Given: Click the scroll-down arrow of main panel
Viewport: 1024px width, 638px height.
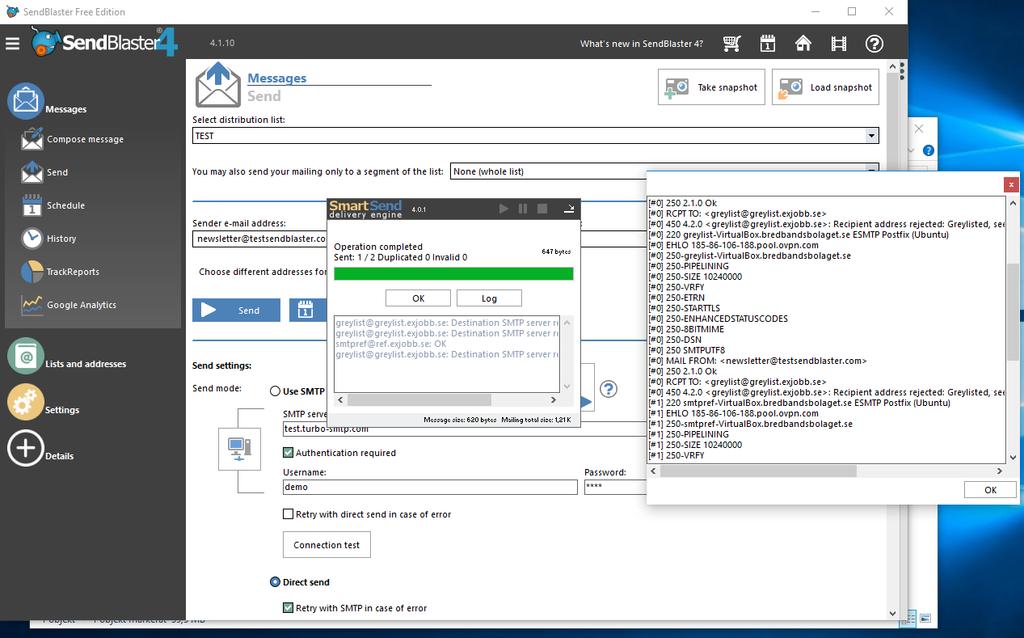Looking at the screenshot, I should click(x=892, y=613).
